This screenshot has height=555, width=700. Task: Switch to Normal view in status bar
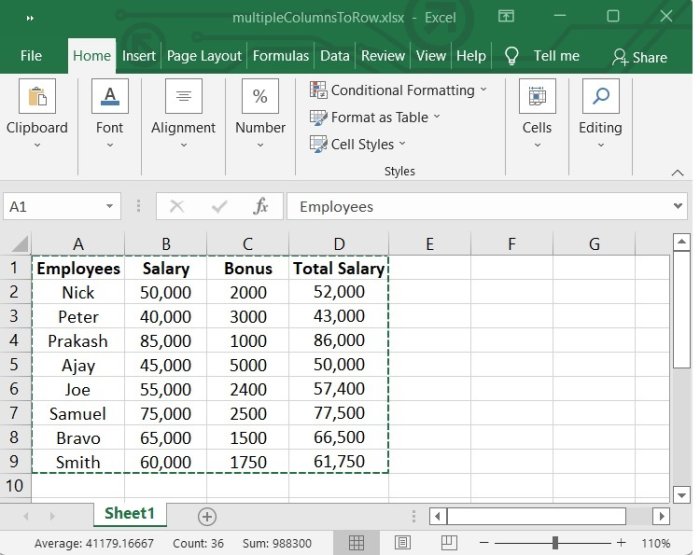click(x=356, y=543)
